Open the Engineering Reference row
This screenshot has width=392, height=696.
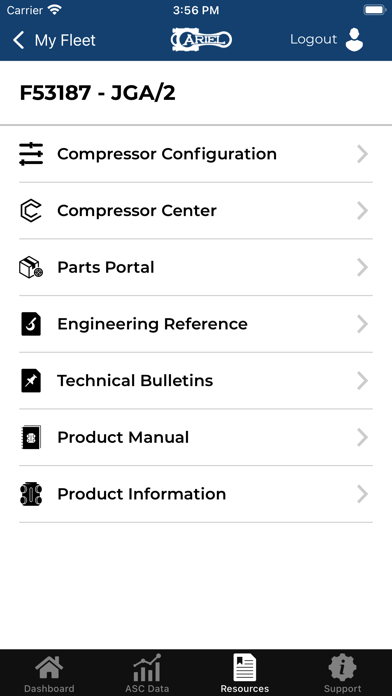pos(196,324)
